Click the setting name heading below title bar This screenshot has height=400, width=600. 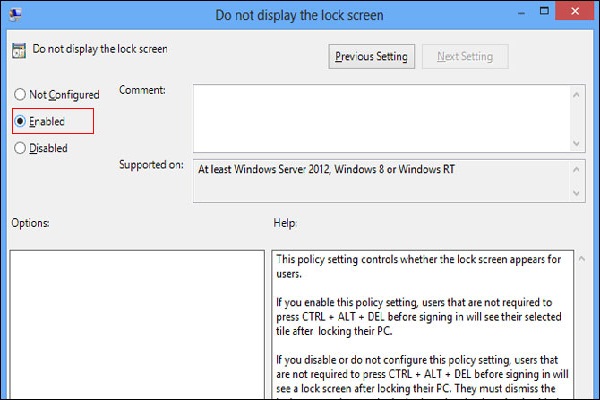100,48
